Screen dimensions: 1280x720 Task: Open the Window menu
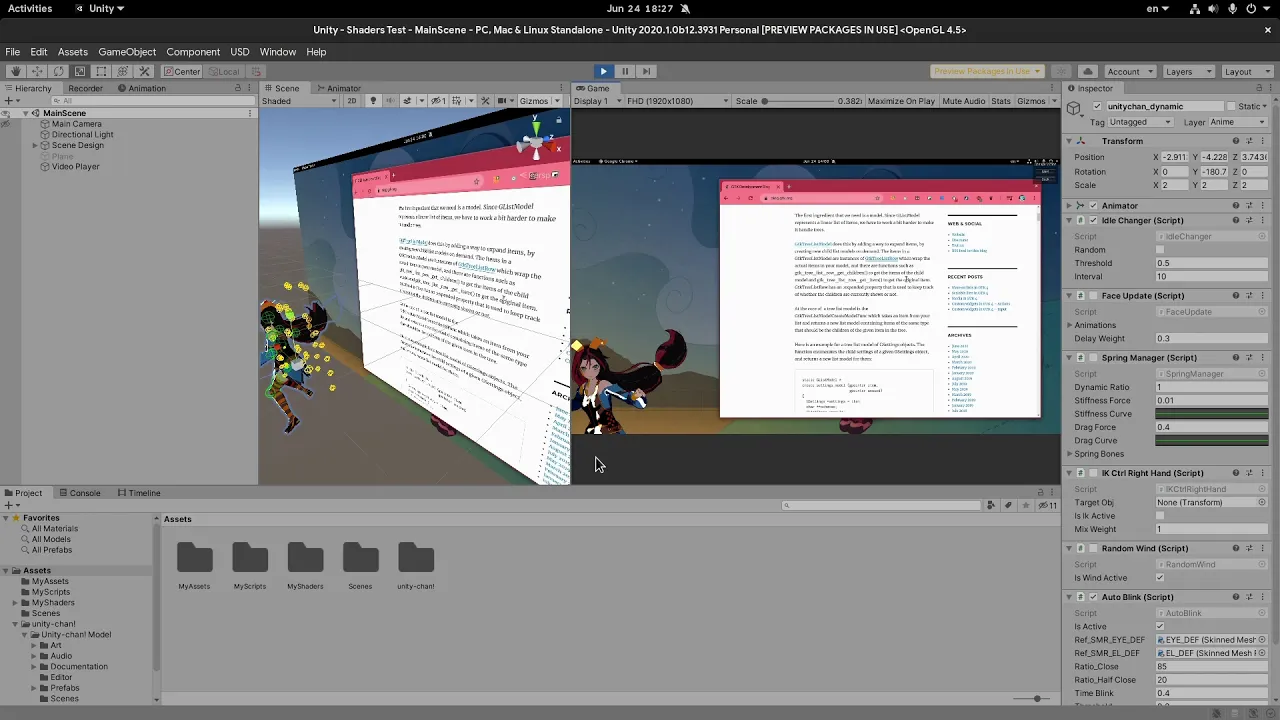tap(278, 52)
